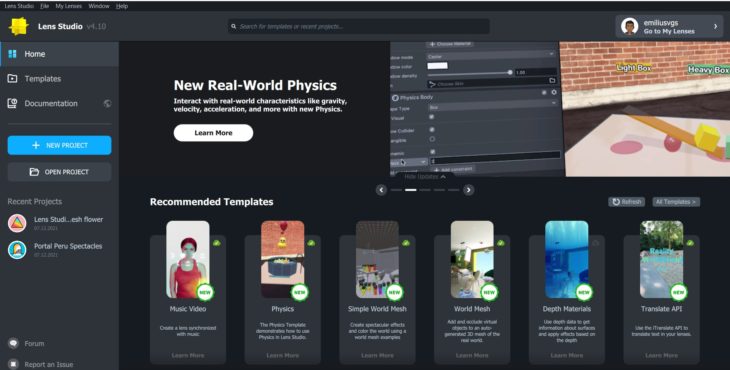This screenshot has height=370, width=730.
Task: Open All Templates button
Action: pos(676,202)
